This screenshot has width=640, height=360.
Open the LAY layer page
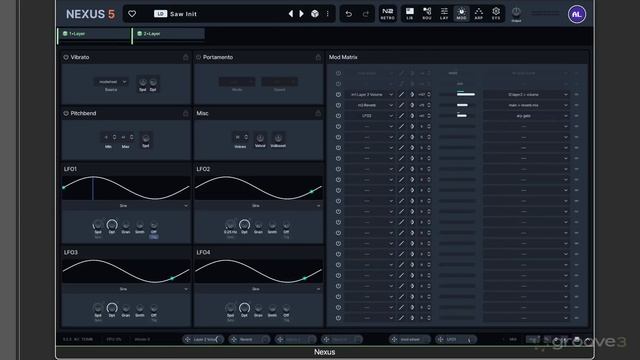pyautogui.click(x=444, y=14)
